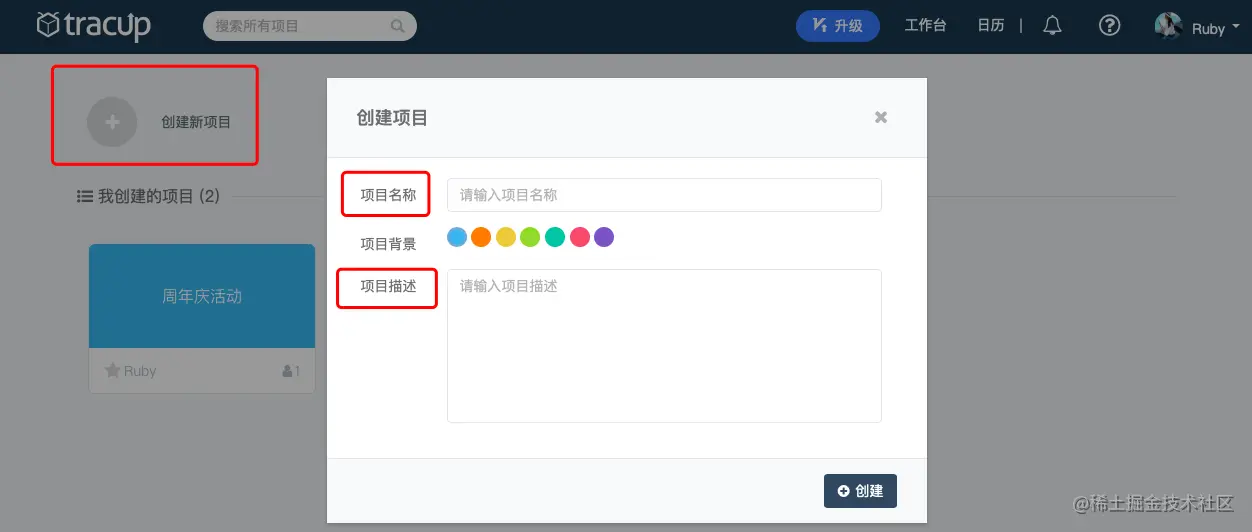Open the notifications bell
The image size is (1252, 532).
[x=1052, y=26]
